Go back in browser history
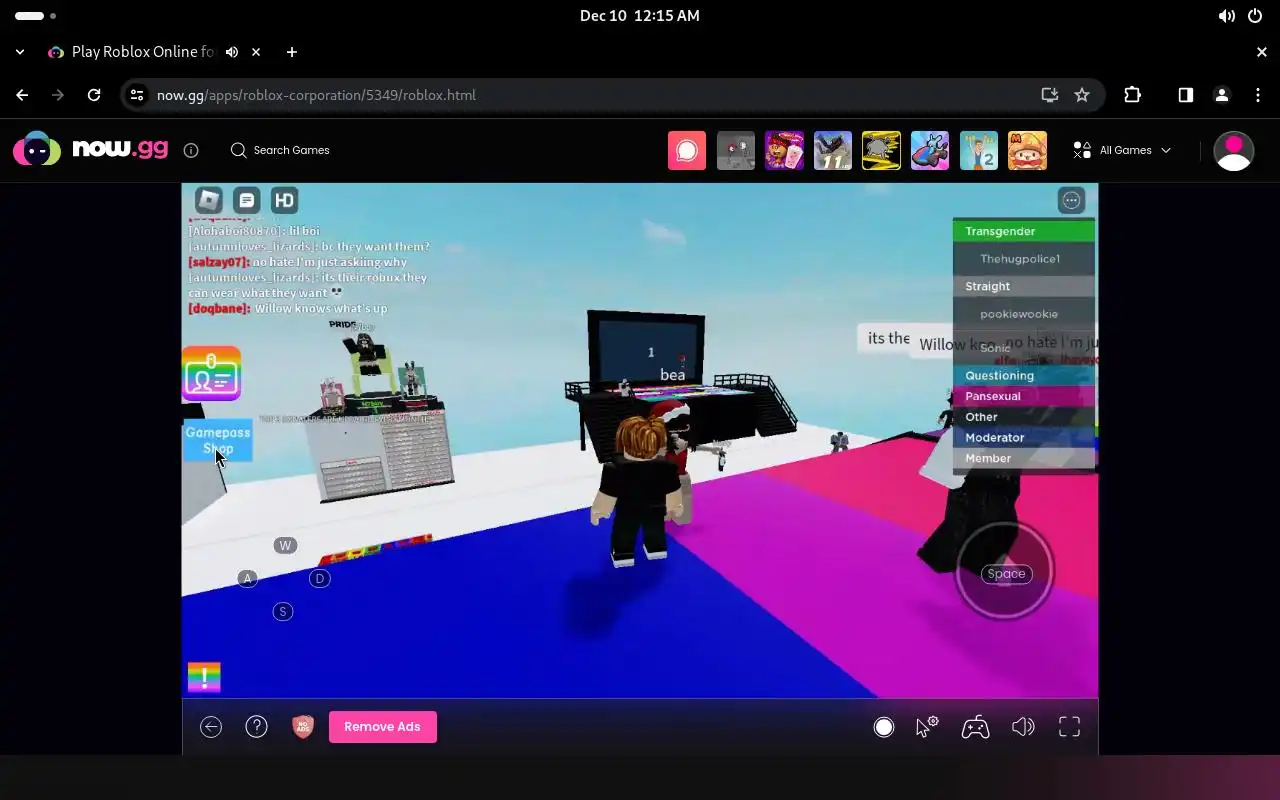 22,95
